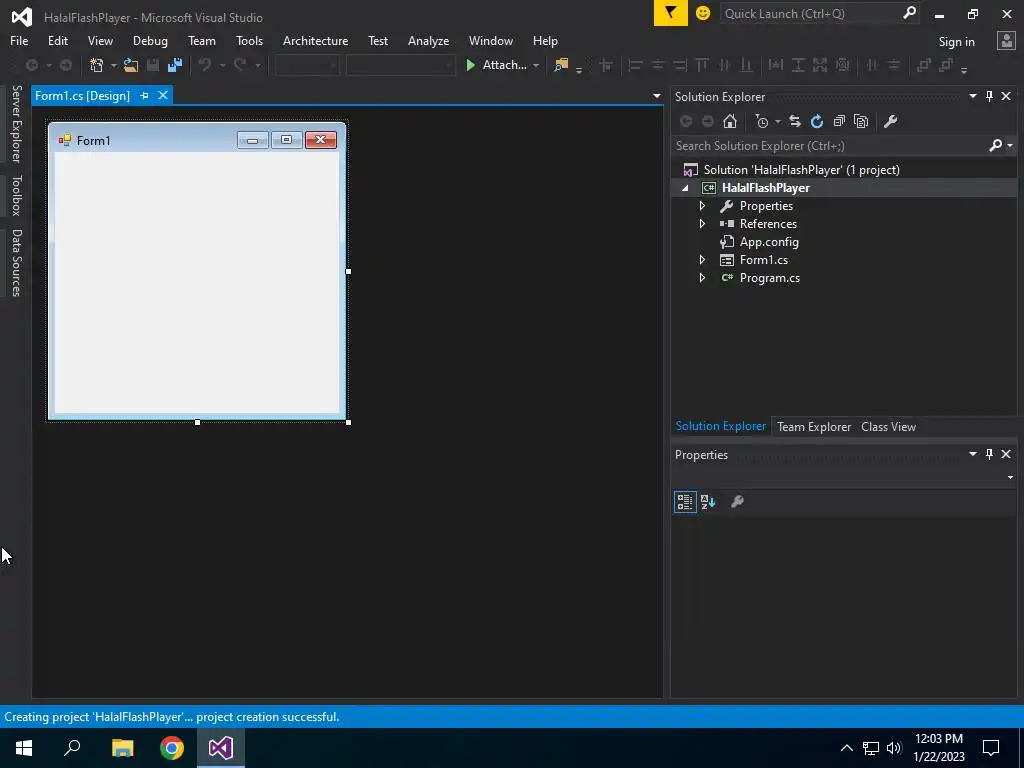Click the Attach... start button

[x=496, y=65]
